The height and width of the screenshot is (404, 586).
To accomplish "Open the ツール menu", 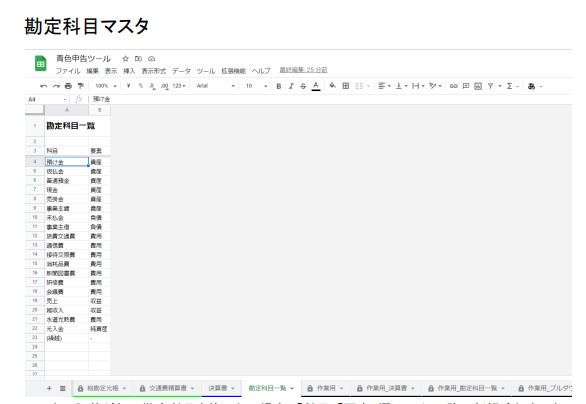I will coord(206,71).
